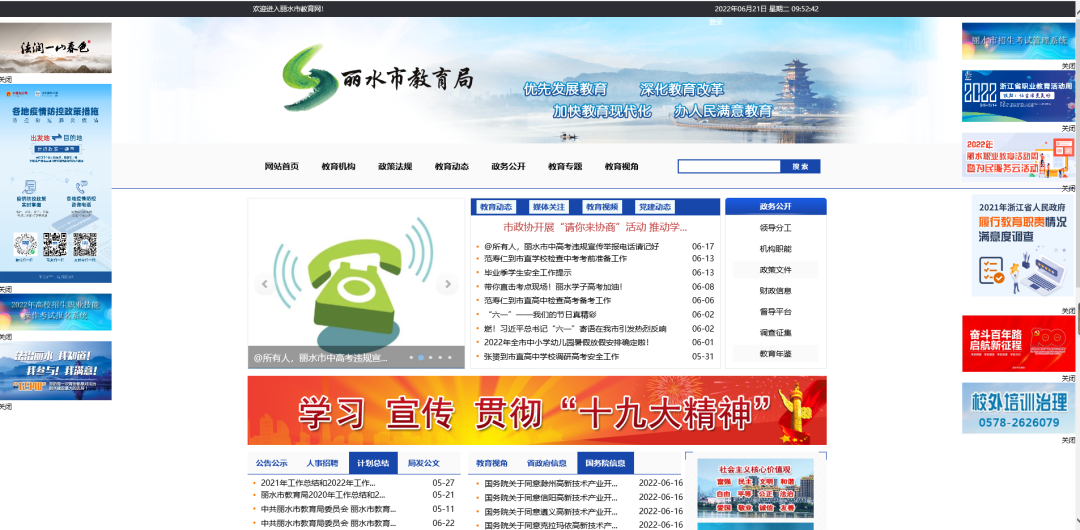
Task: Open 教育机构 navigation item
Action: [x=338, y=166]
